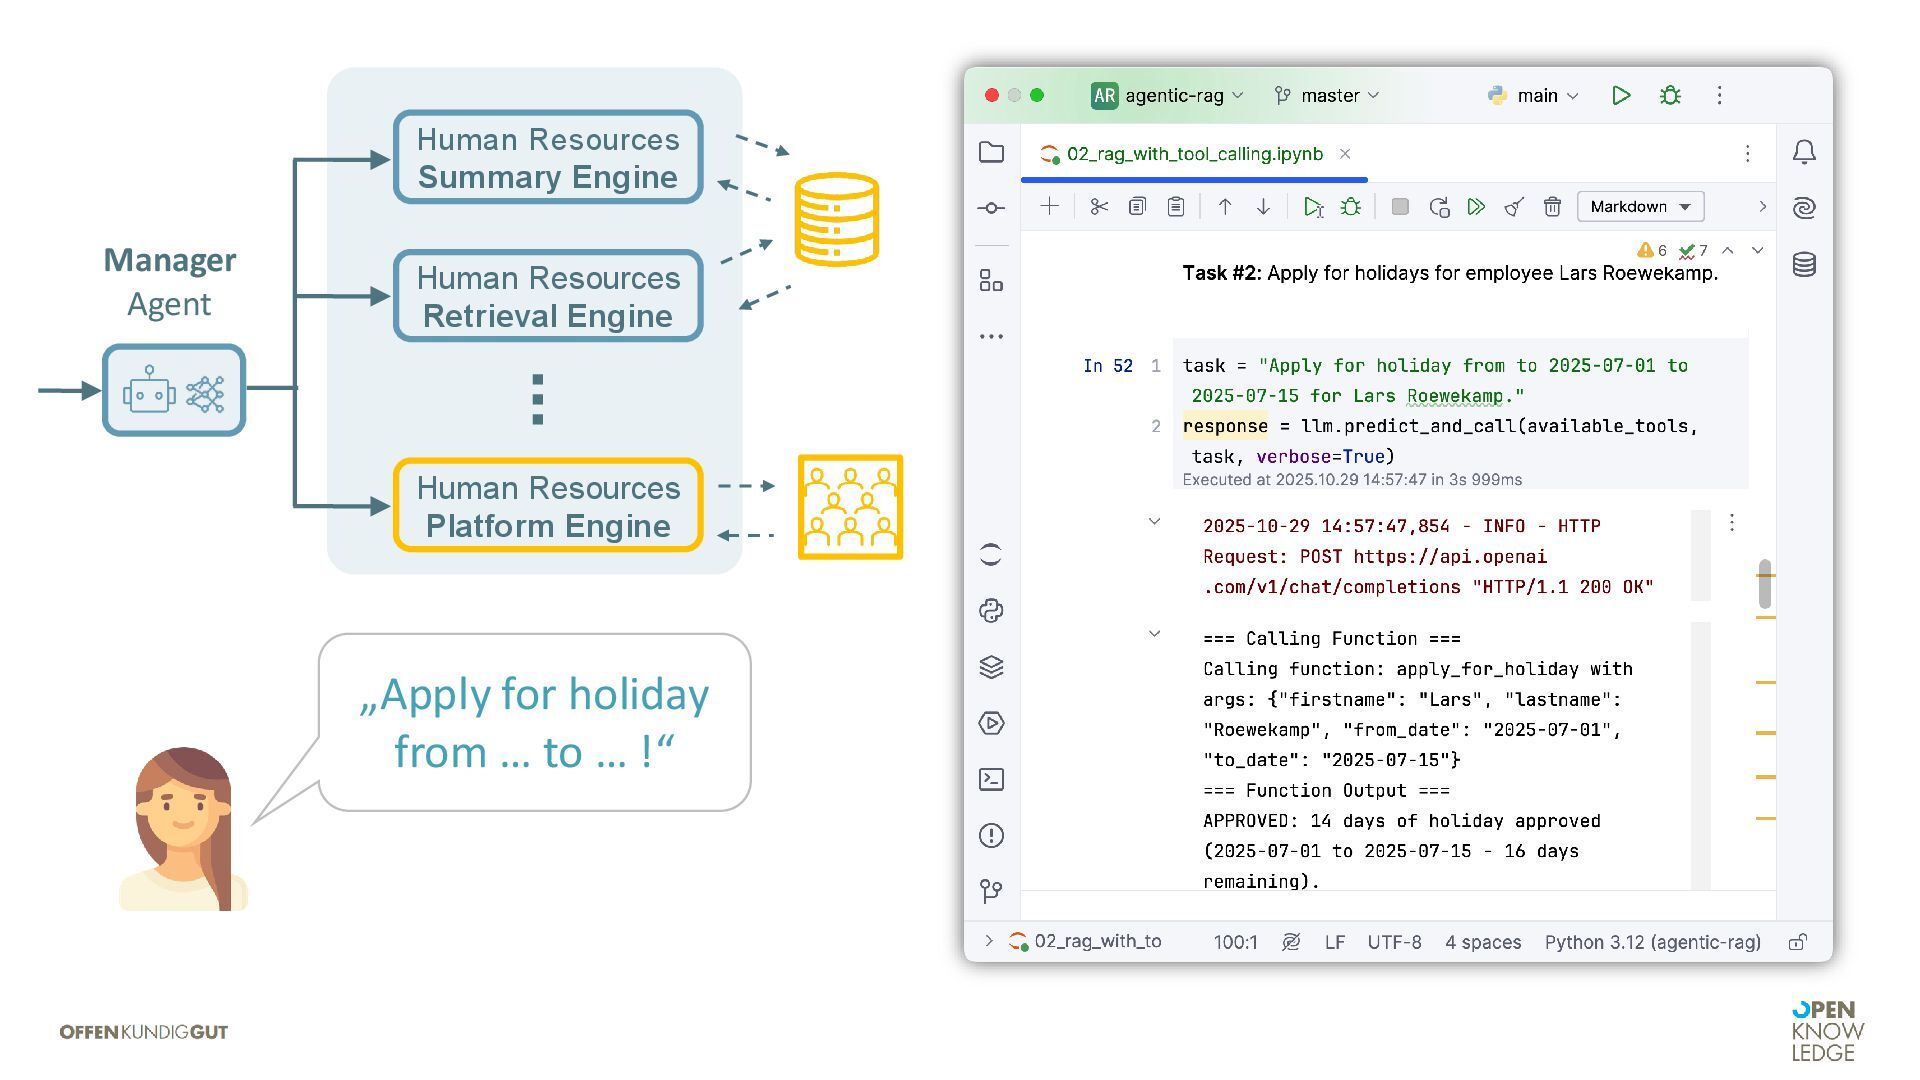Viewport: 1920px width, 1080px height.
Task: Delete cell with trash icon
Action: pyautogui.click(x=1552, y=207)
